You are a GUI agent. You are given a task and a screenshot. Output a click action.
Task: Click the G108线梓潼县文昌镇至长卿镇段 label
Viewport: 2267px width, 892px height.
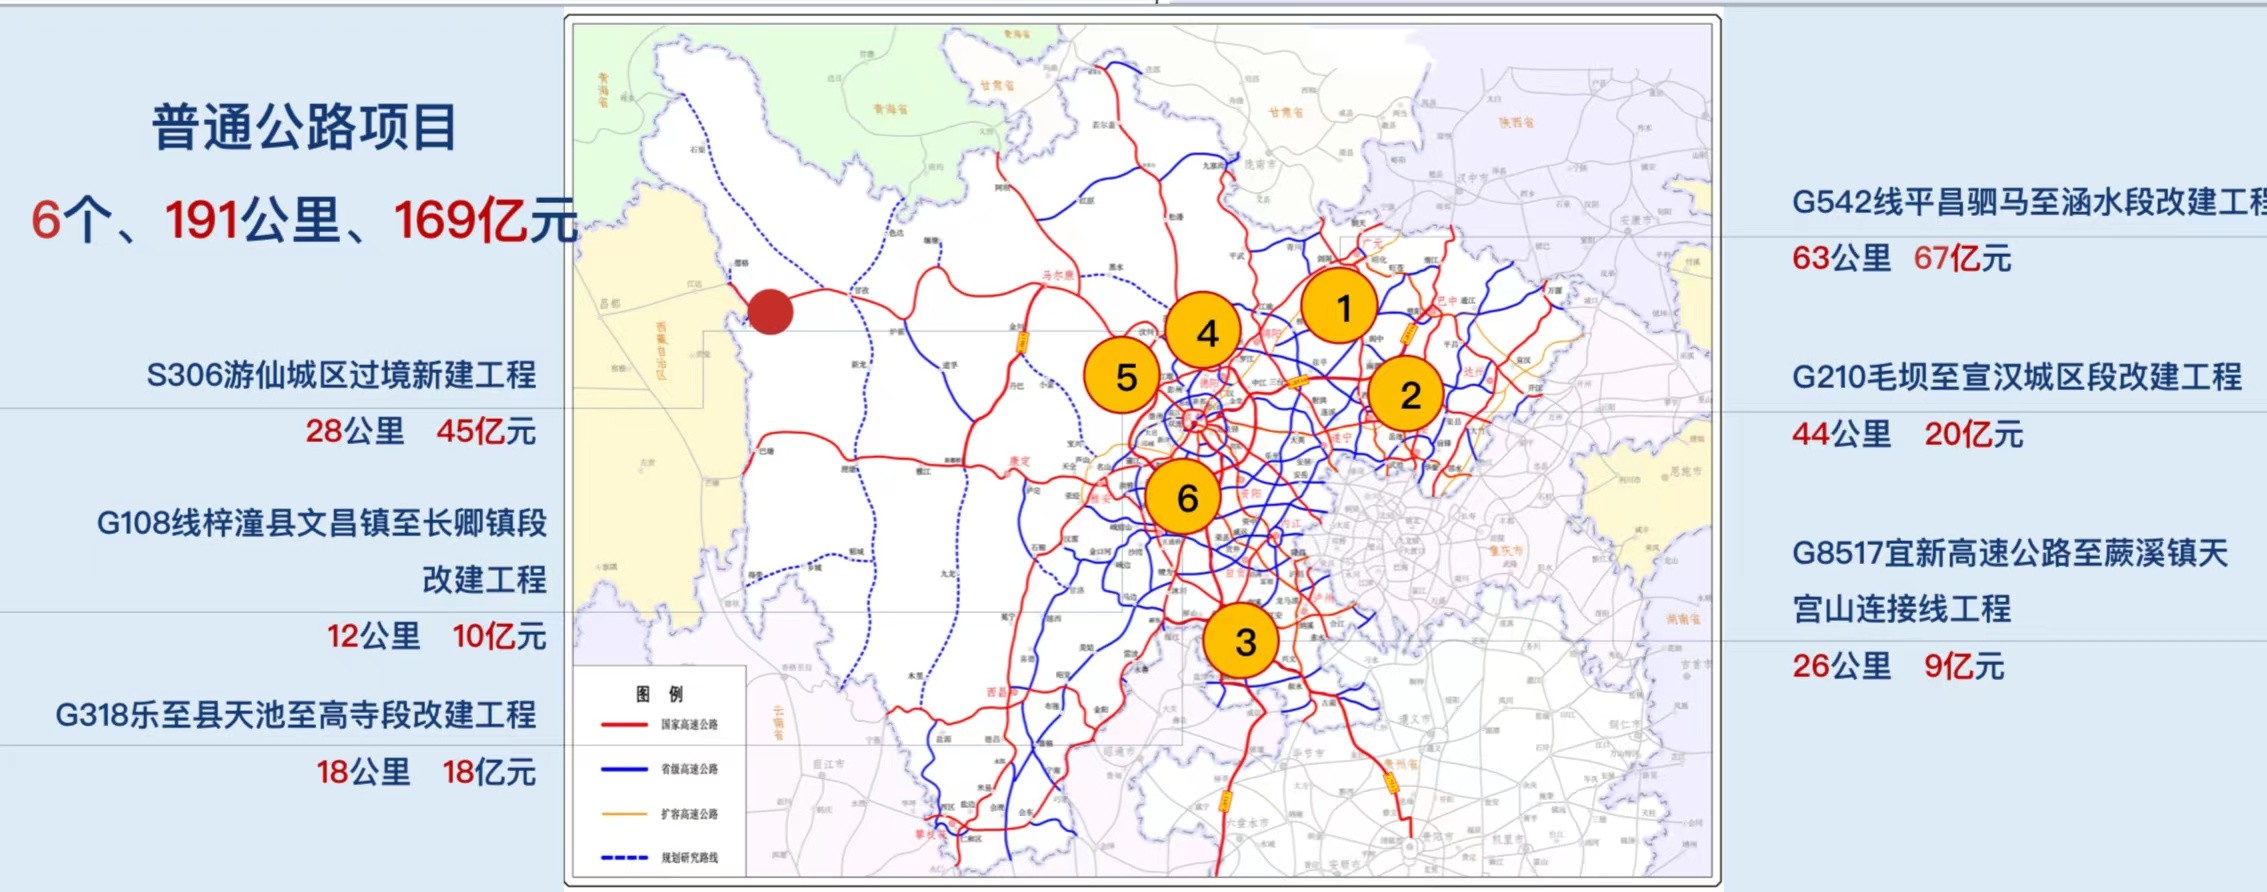click(321, 523)
